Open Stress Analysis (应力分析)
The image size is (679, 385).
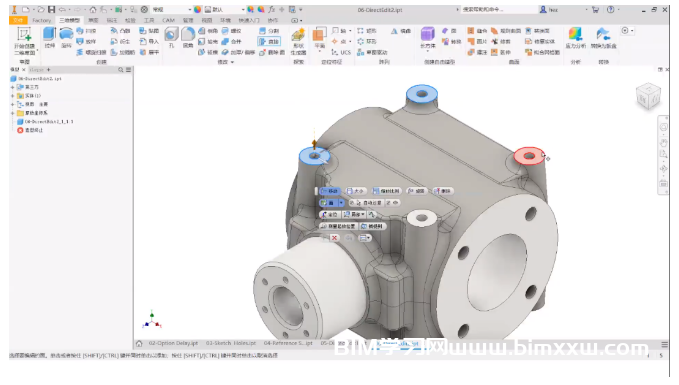coord(576,38)
